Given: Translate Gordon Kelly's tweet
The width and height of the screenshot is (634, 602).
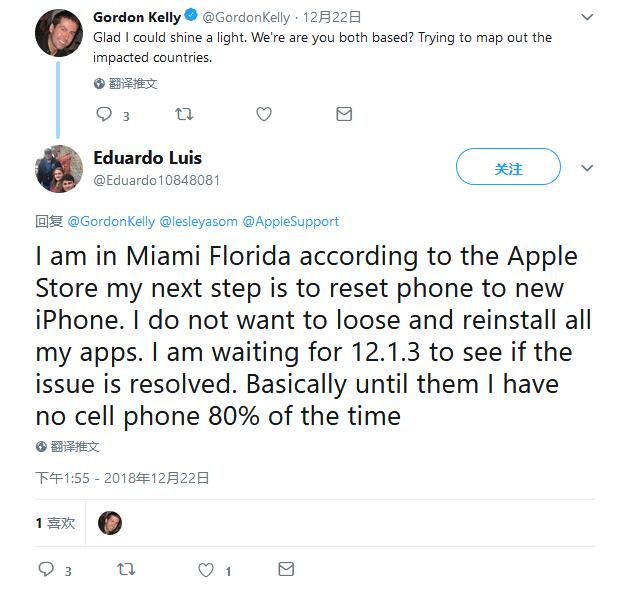Looking at the screenshot, I should [x=125, y=84].
